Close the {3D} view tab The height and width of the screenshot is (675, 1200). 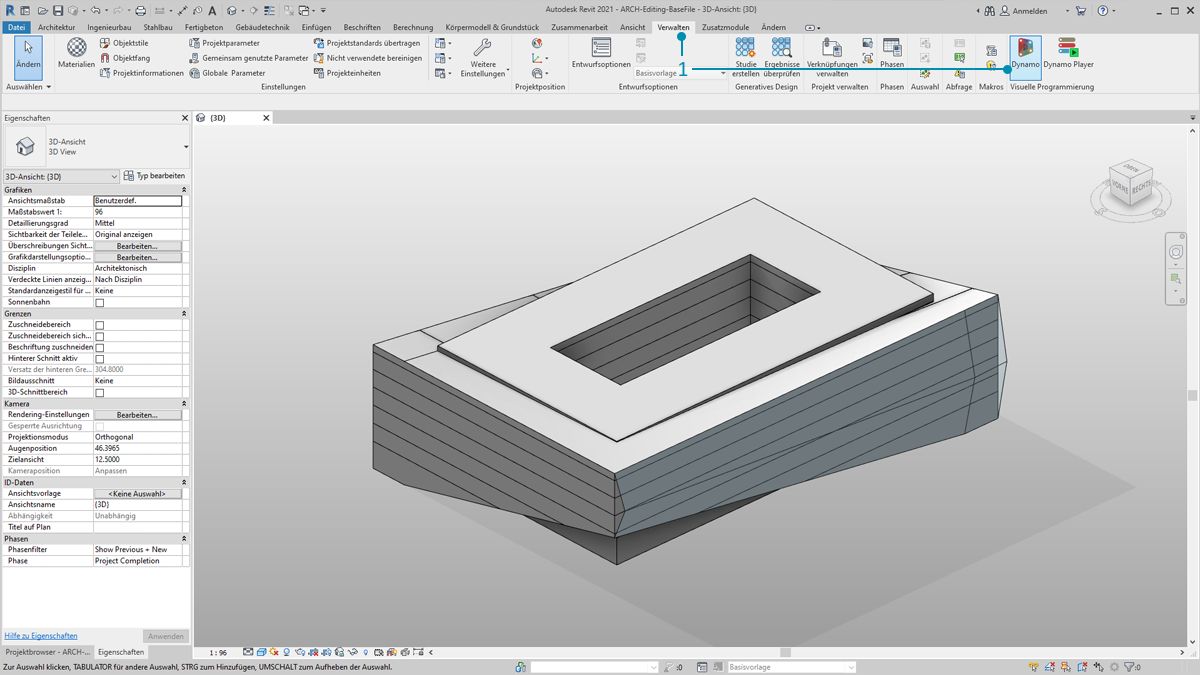(266, 118)
